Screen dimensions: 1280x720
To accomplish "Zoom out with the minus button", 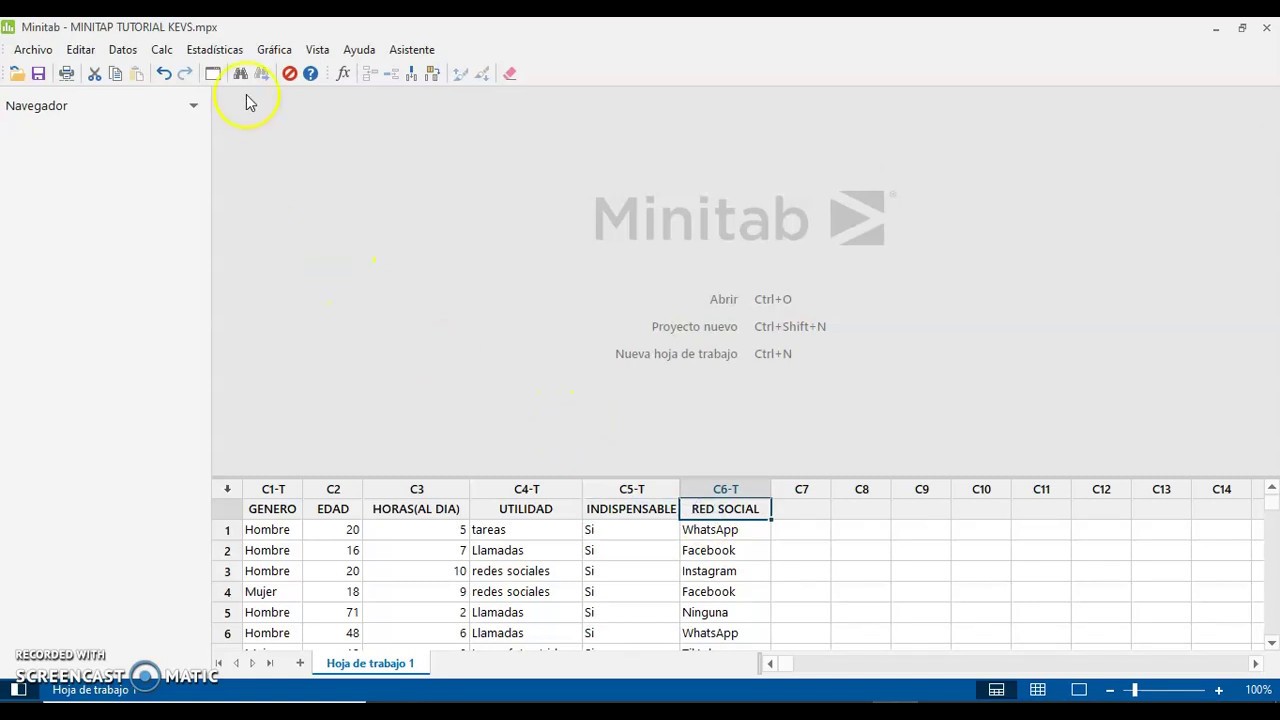I will tap(1109, 690).
